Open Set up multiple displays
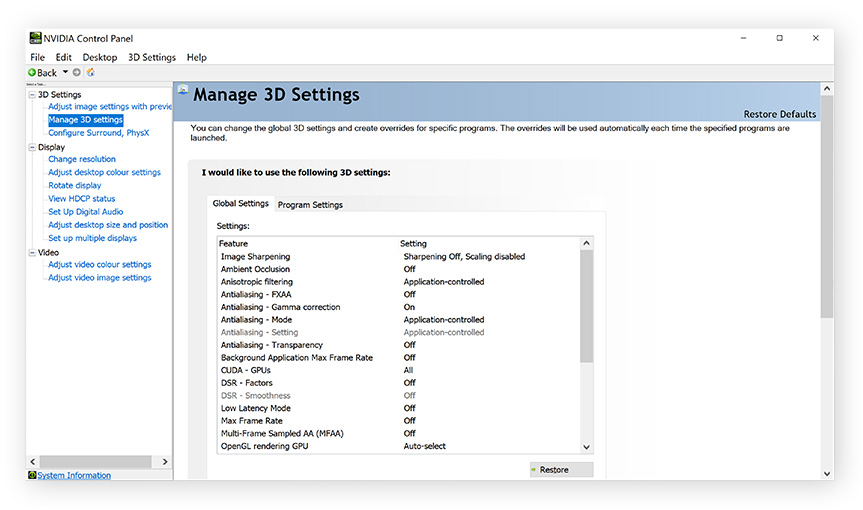863x510 pixels. [x=92, y=238]
